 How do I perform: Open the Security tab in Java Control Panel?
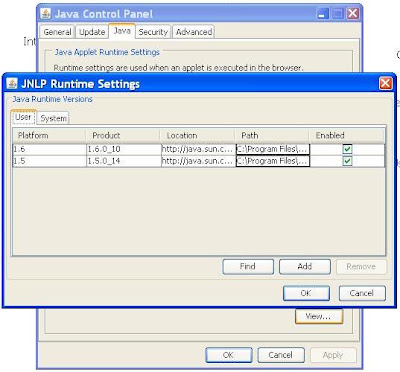pyautogui.click(x=153, y=32)
